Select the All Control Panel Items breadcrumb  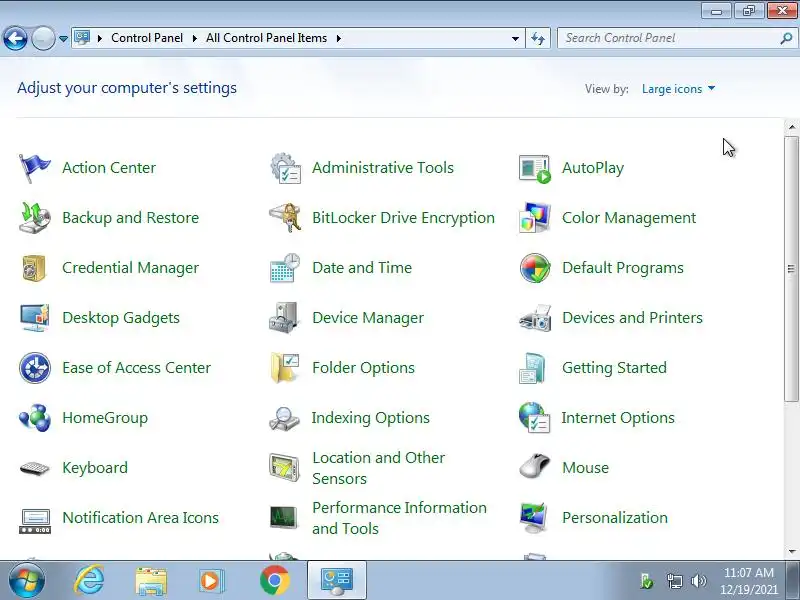tap(266, 38)
